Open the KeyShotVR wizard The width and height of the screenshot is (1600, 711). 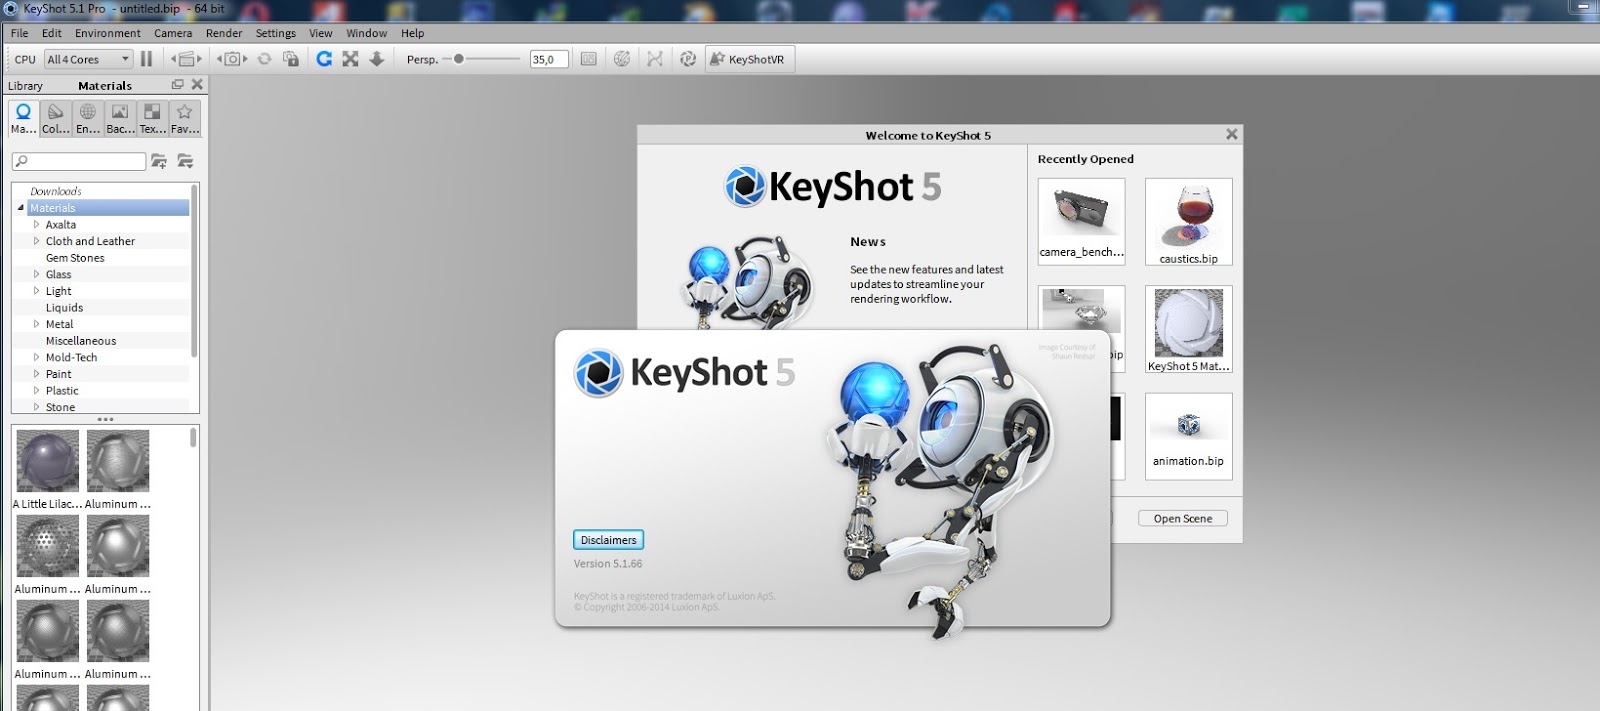click(748, 59)
